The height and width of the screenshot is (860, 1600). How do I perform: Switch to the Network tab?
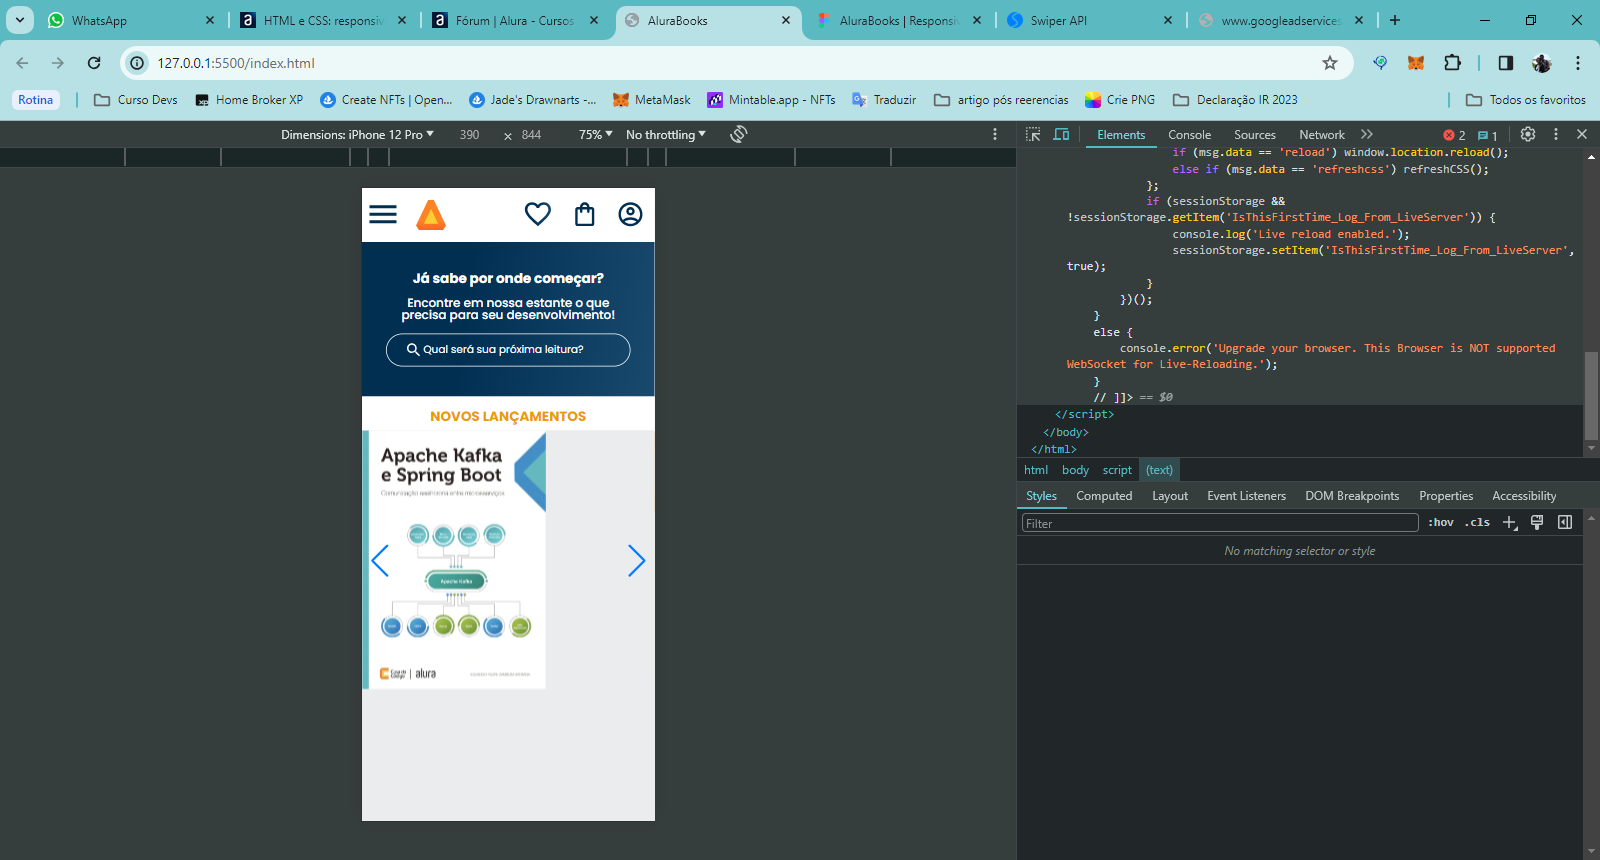[1322, 135]
